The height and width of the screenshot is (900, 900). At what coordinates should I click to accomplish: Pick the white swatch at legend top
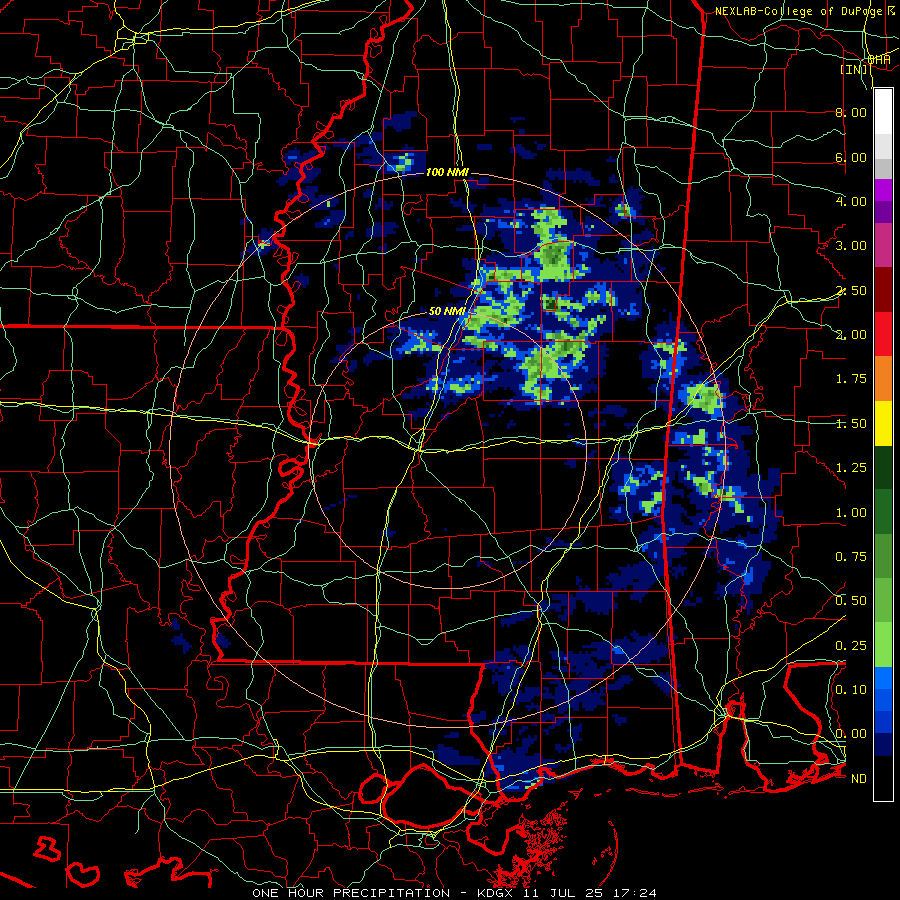[x=883, y=112]
